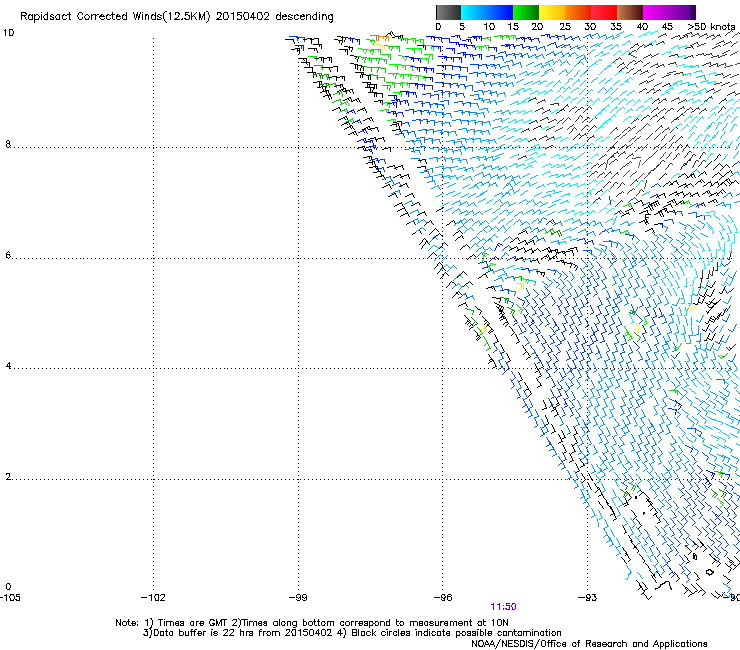Viewport: 740px width, 650px height.
Task: Click the date '20150402' in the title
Action: [243, 16]
